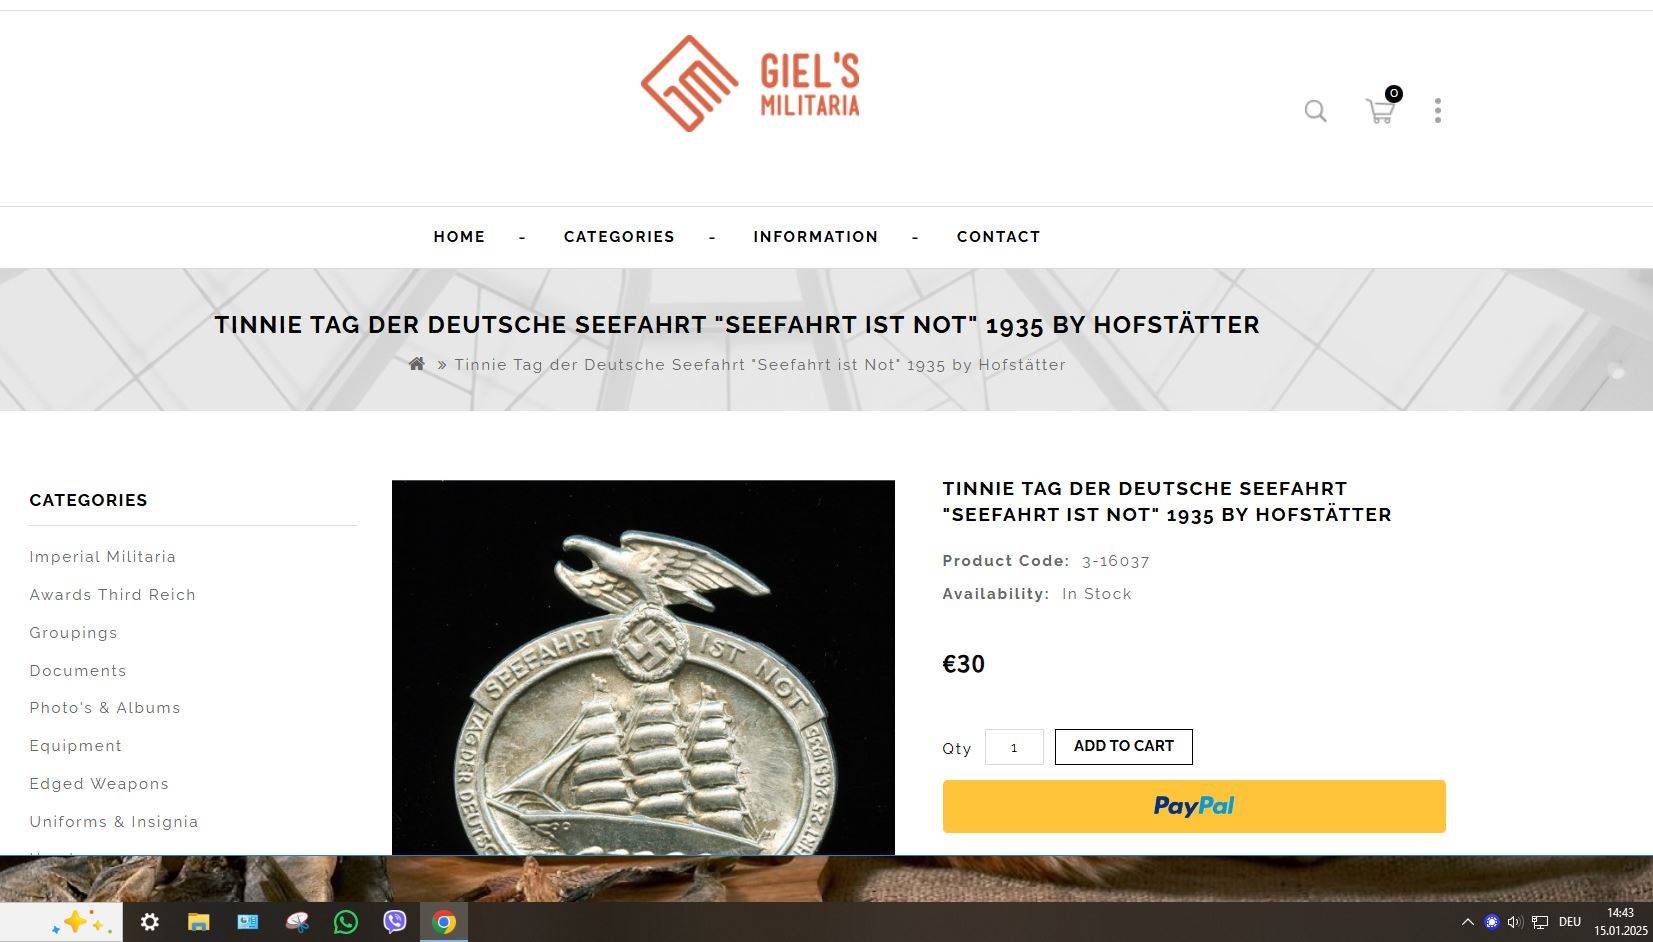Open the search magnifier icon
Viewport: 1653px width, 942px height.
point(1315,111)
